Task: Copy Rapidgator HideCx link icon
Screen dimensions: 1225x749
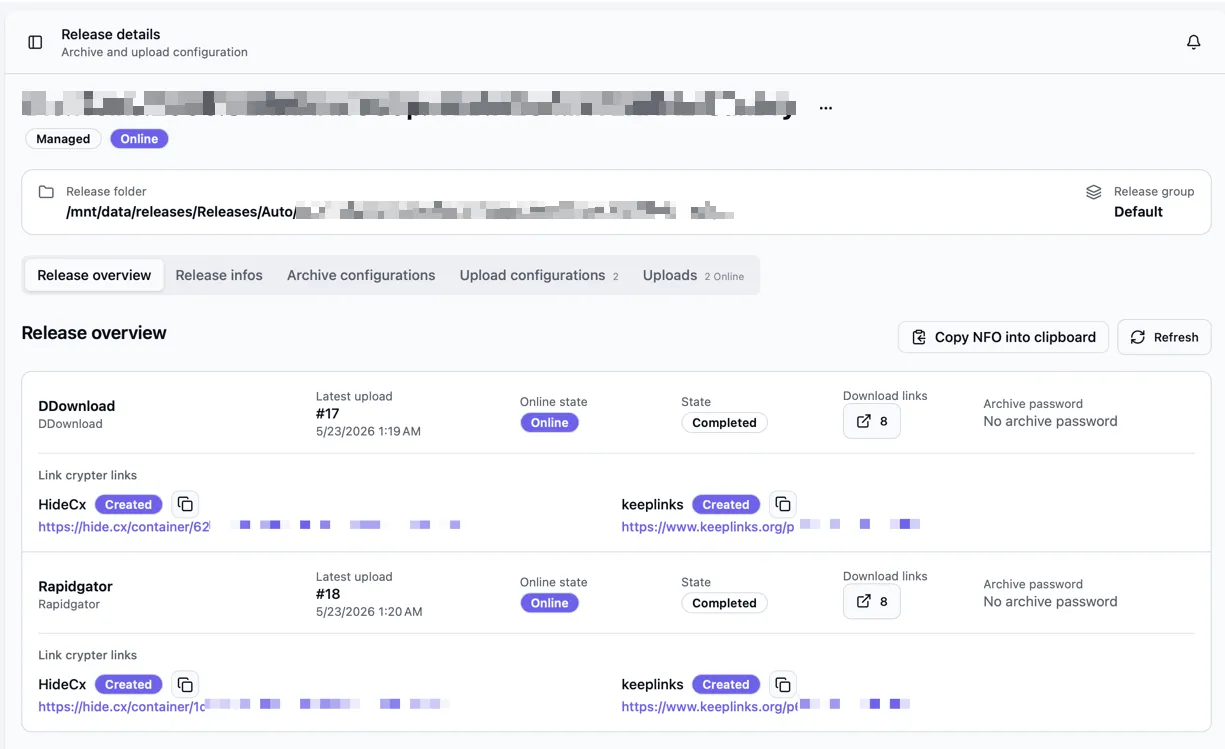Action: click(185, 684)
